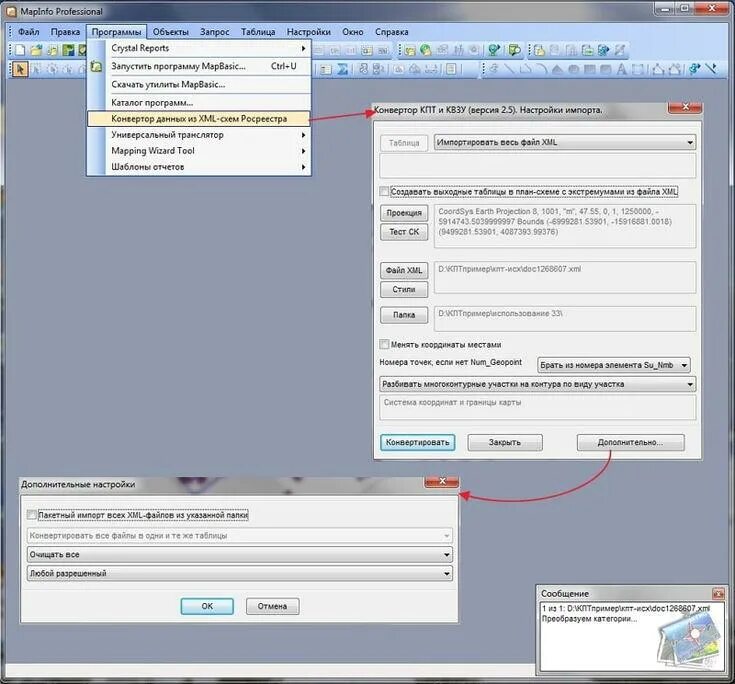The width and height of the screenshot is (735, 684).
Task: Choose Скачать утилиты MapBasic menu item
Action: click(x=199, y=84)
